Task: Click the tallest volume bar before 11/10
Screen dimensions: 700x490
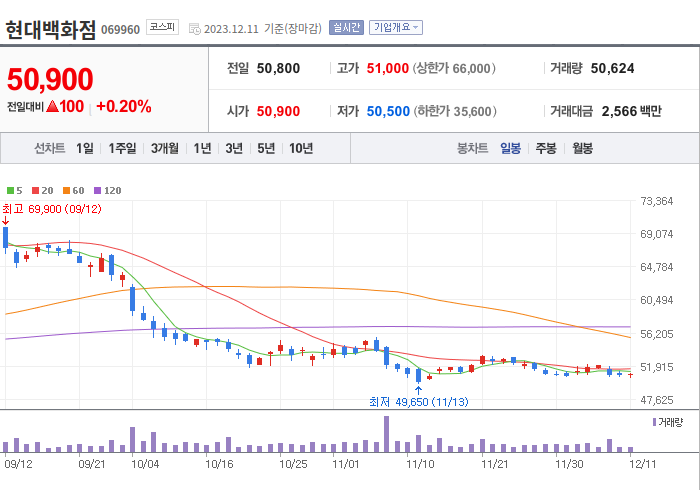Action: tap(387, 434)
